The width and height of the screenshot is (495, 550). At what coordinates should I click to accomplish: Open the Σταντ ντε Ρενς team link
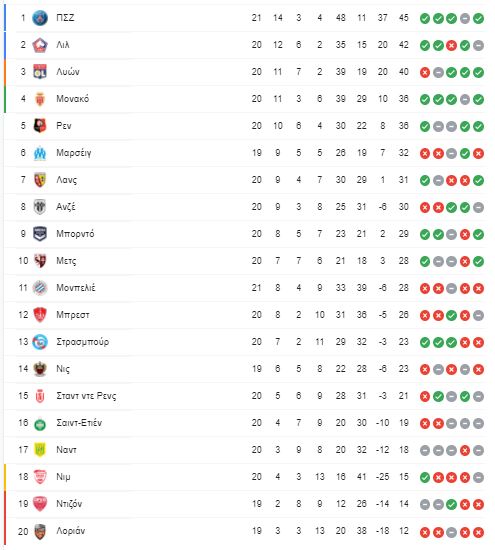click(x=86, y=396)
